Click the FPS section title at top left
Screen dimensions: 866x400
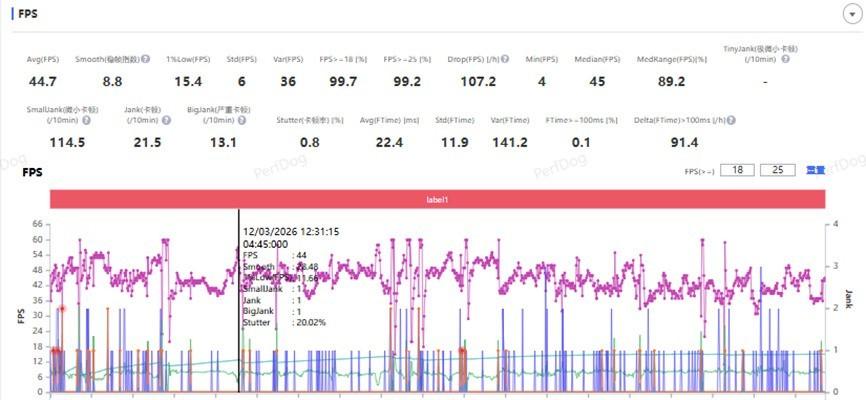(26, 15)
